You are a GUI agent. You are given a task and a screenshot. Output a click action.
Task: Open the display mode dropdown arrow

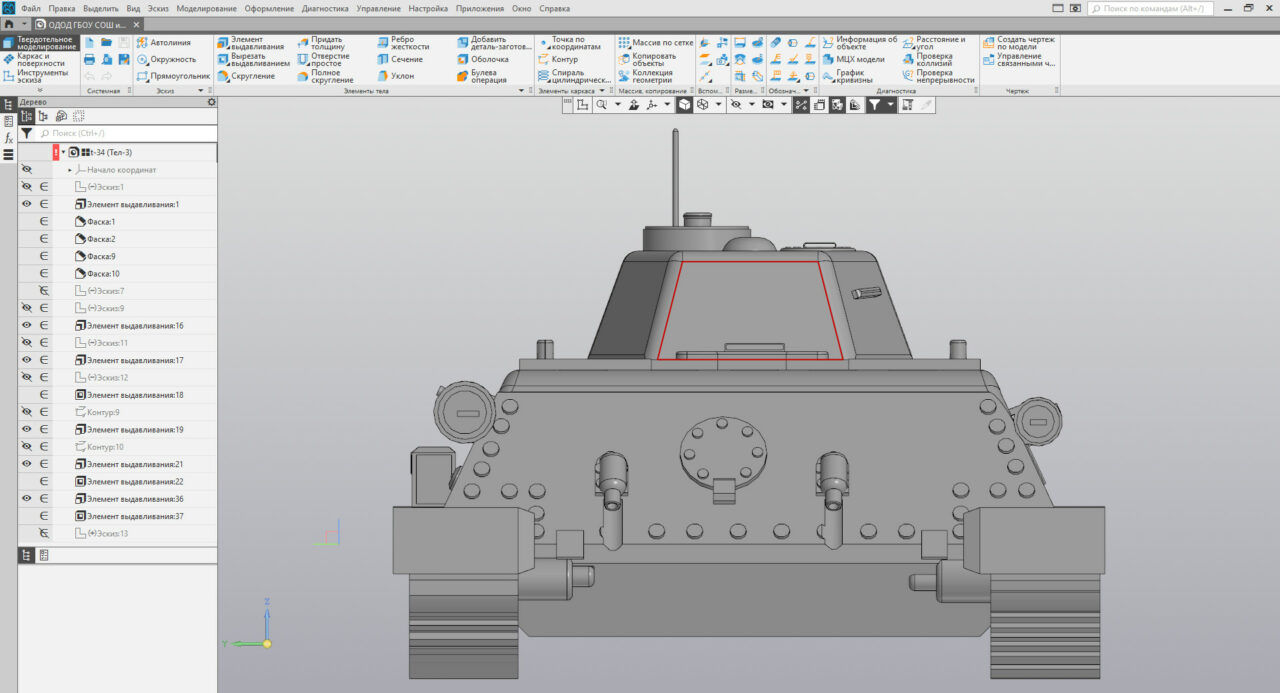[718, 104]
